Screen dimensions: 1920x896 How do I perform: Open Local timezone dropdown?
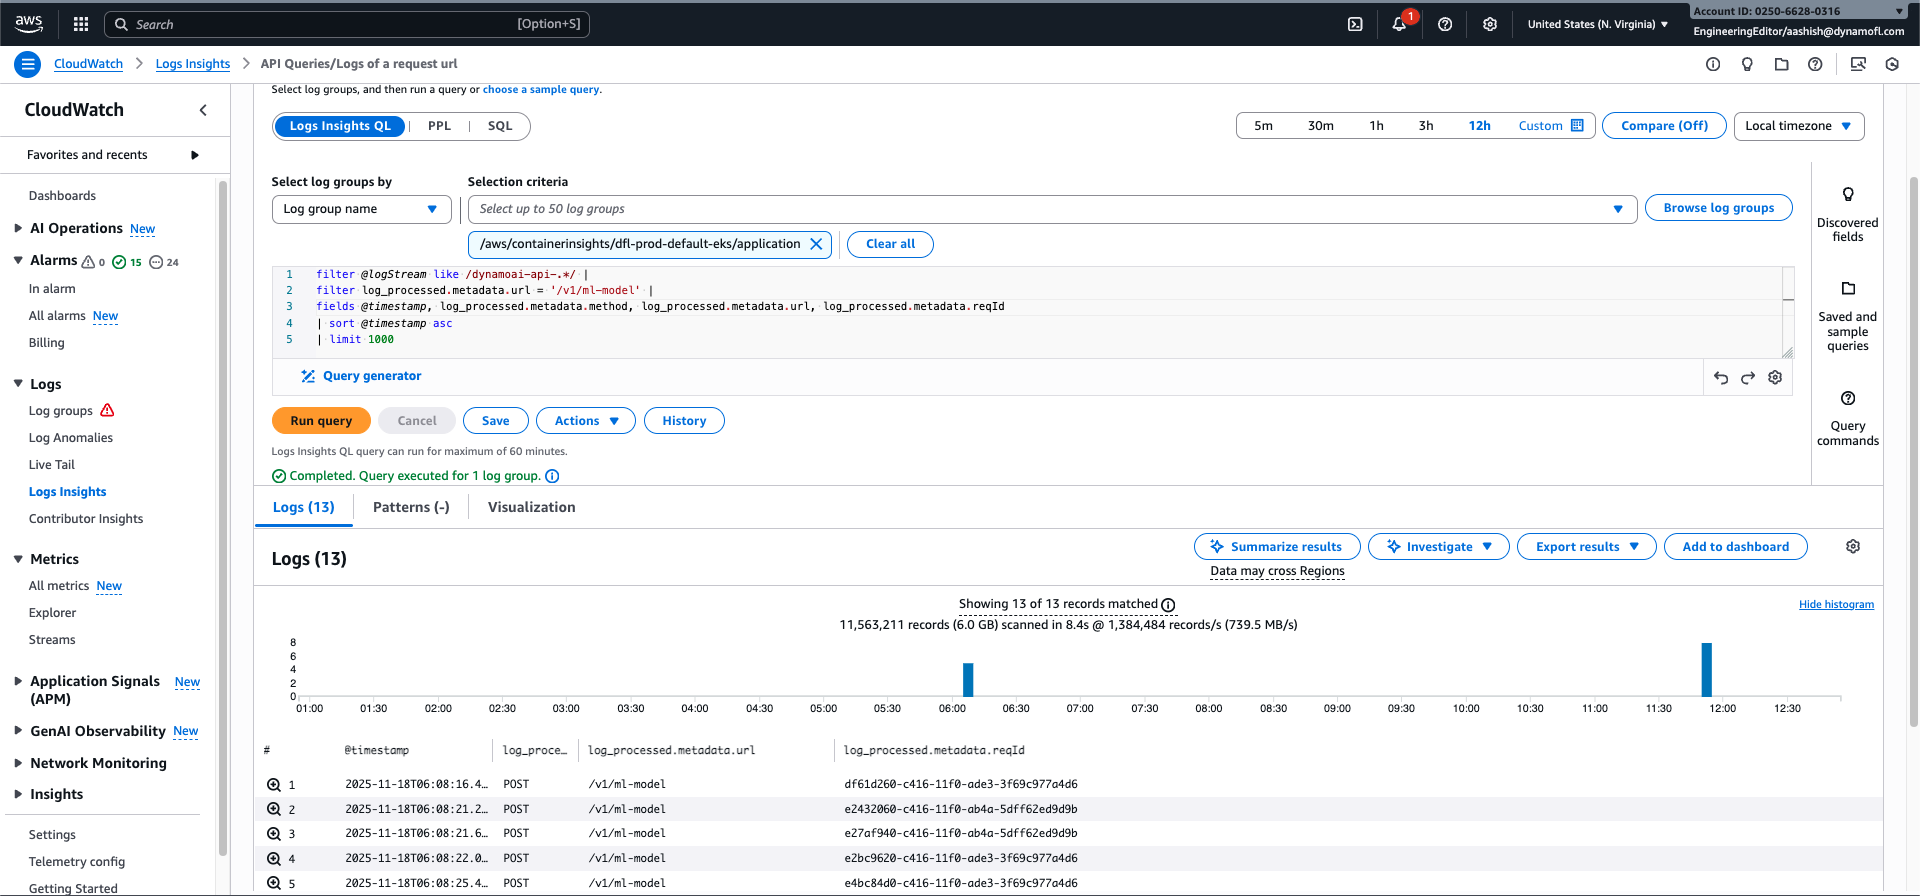pyautogui.click(x=1799, y=126)
